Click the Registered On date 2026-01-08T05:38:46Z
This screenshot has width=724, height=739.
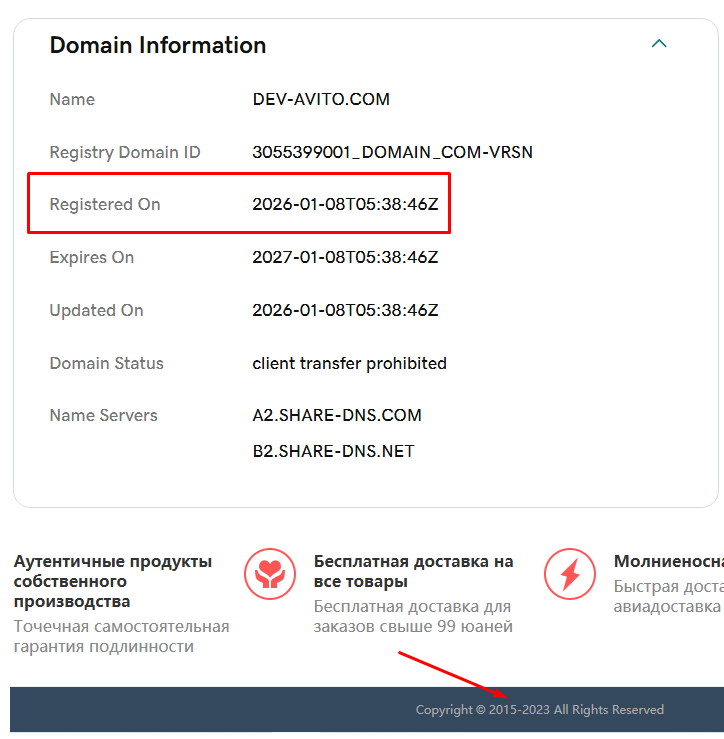tap(346, 204)
